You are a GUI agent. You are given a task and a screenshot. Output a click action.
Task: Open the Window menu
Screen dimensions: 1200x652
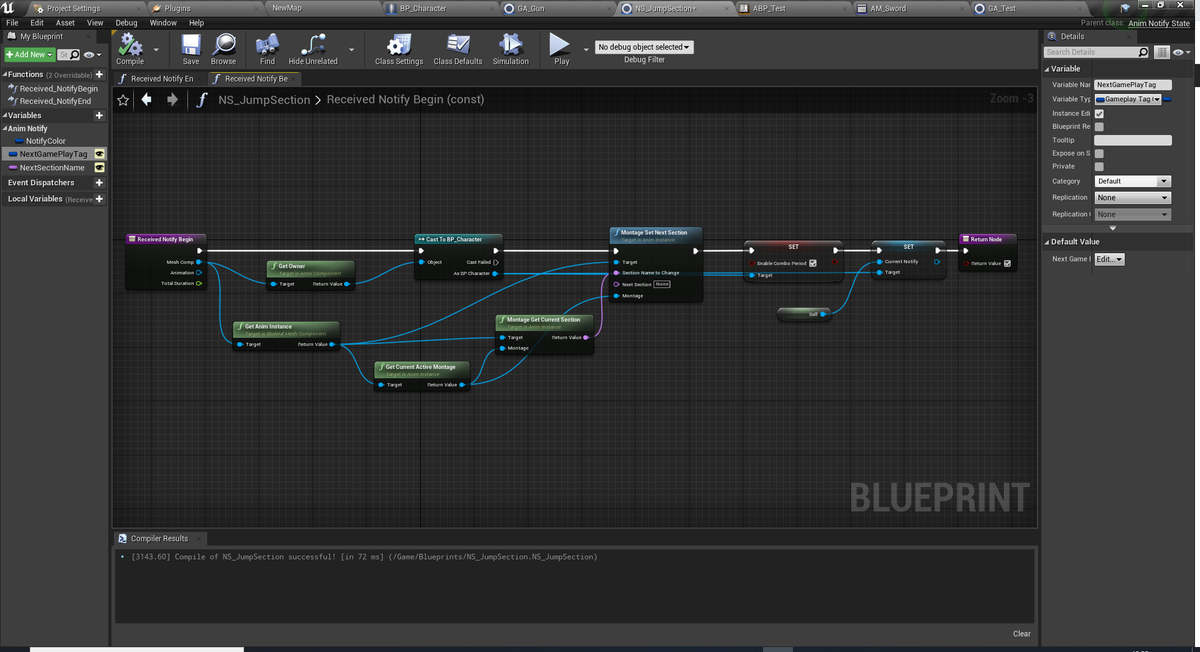pyautogui.click(x=163, y=22)
